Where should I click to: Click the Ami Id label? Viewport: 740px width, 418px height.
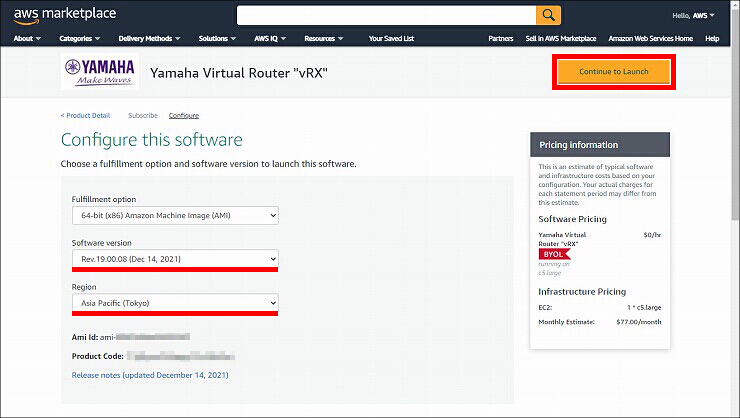coord(85,337)
